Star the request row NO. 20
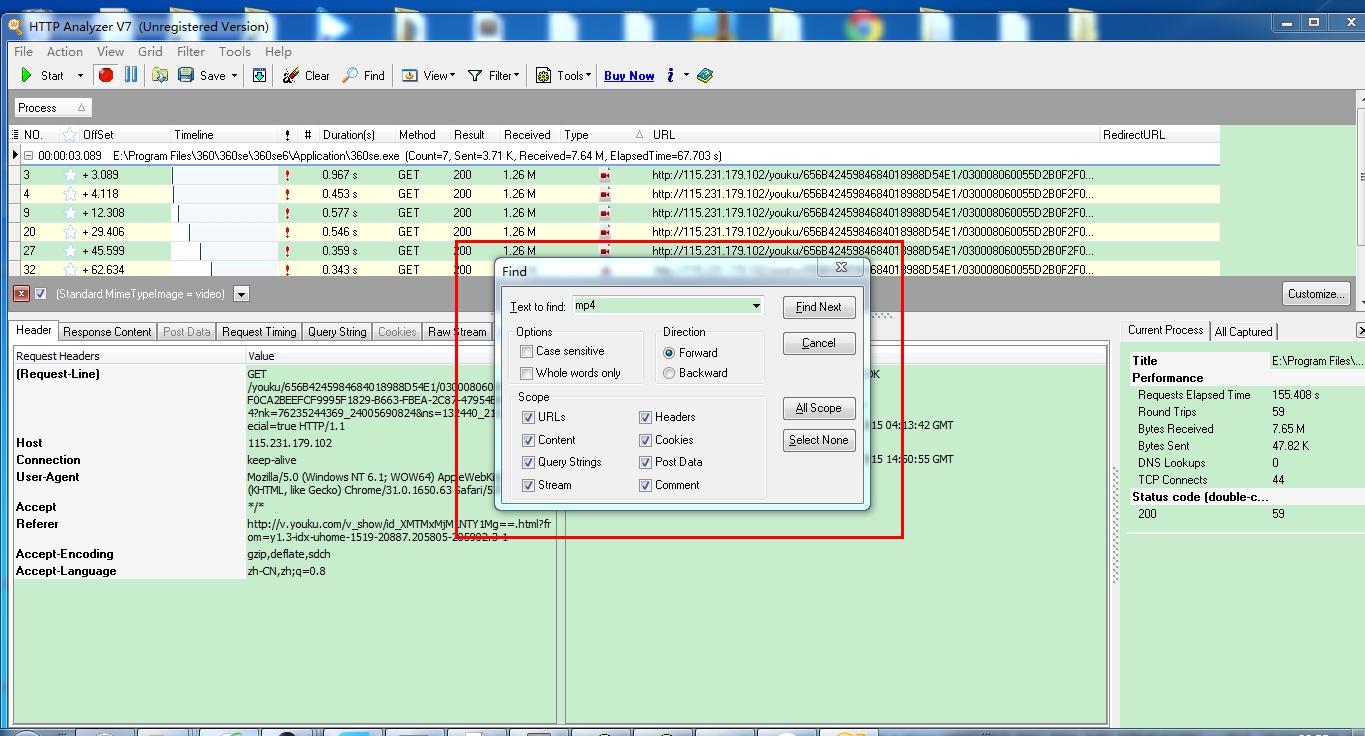This screenshot has width=1365, height=736. 70,232
